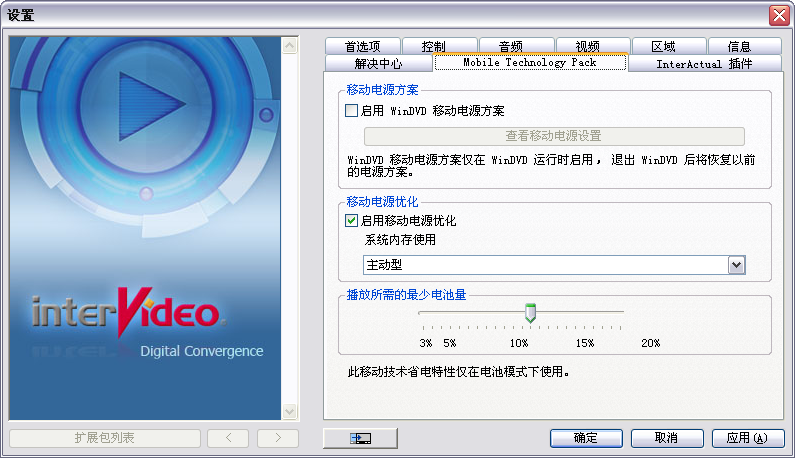Open the 解决中心 tab
The width and height of the screenshot is (795, 458).
[378, 63]
